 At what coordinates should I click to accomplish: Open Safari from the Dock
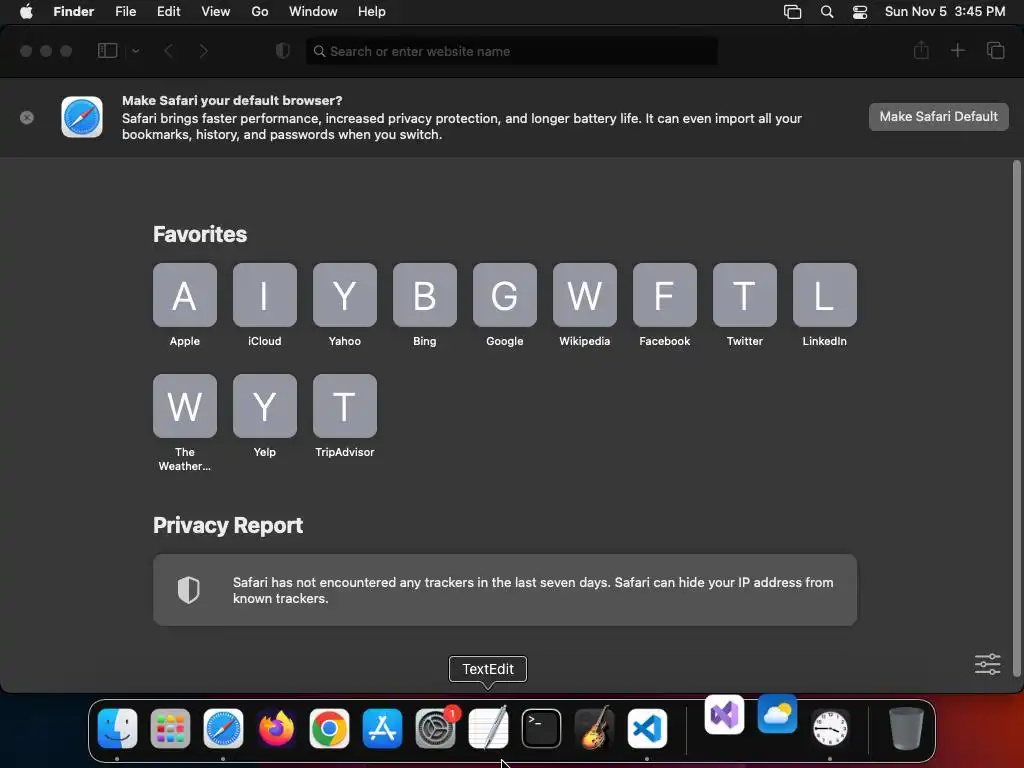pos(223,728)
